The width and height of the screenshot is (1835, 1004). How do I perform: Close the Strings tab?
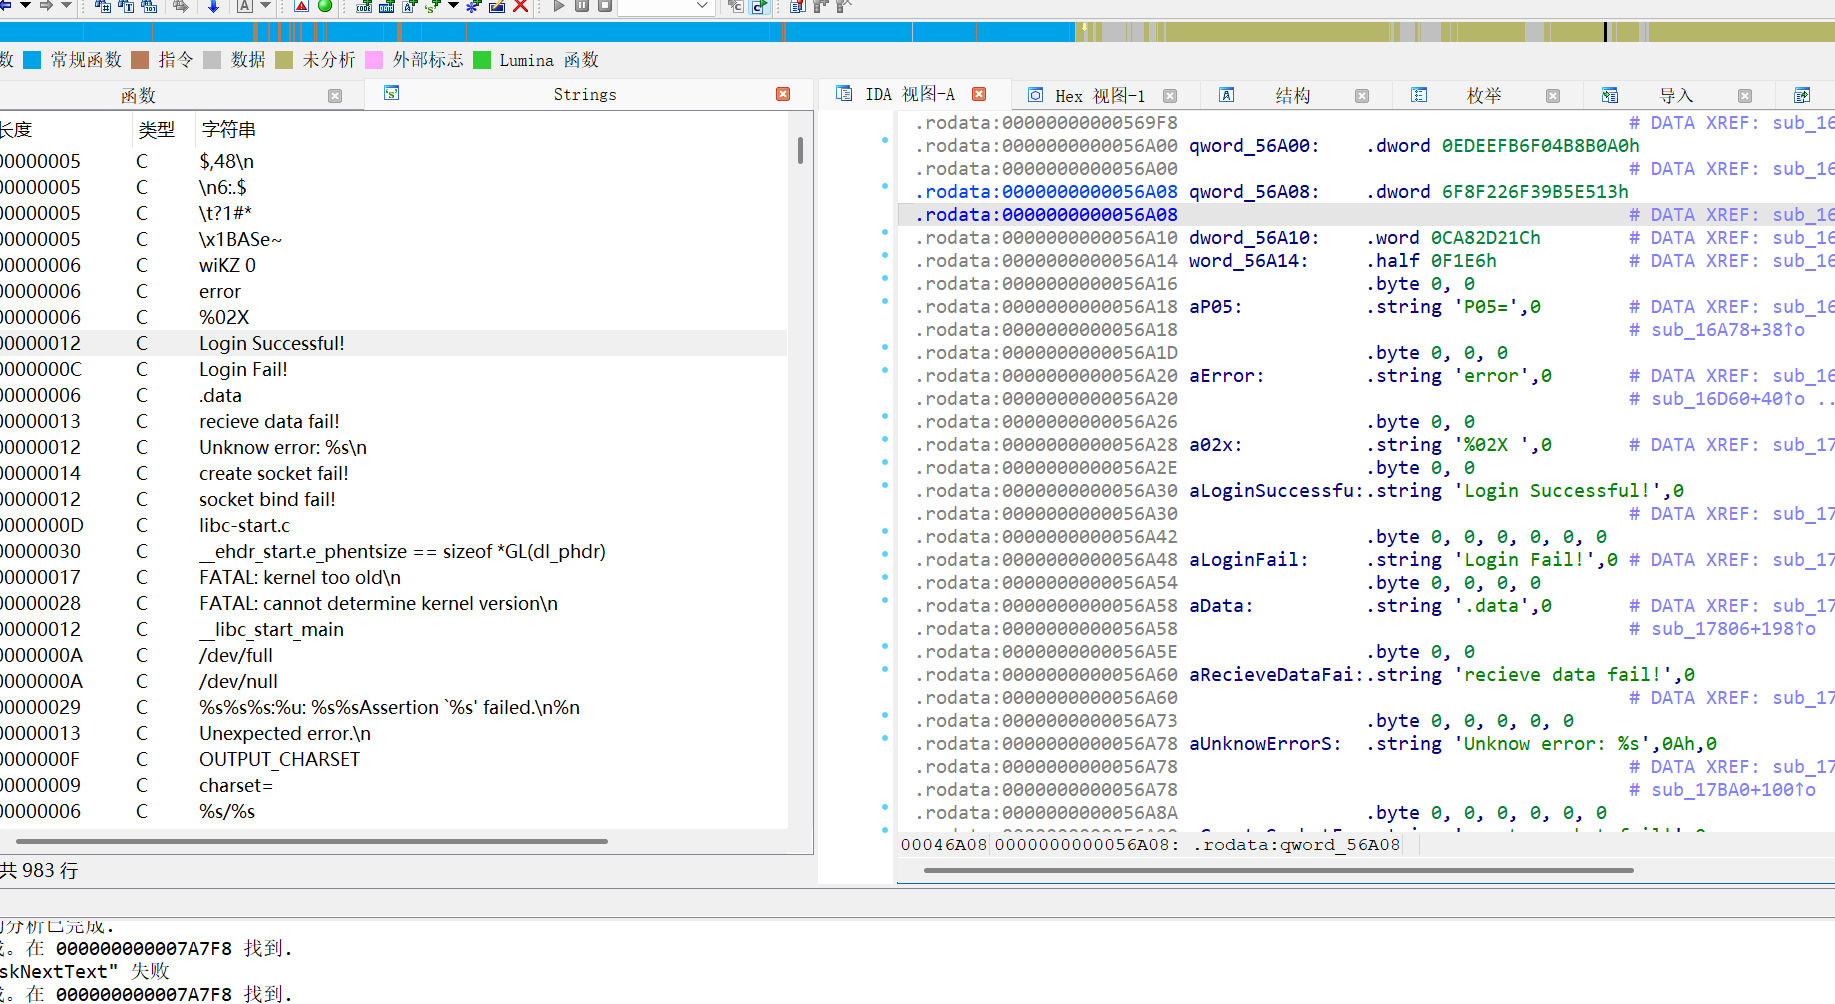click(783, 94)
